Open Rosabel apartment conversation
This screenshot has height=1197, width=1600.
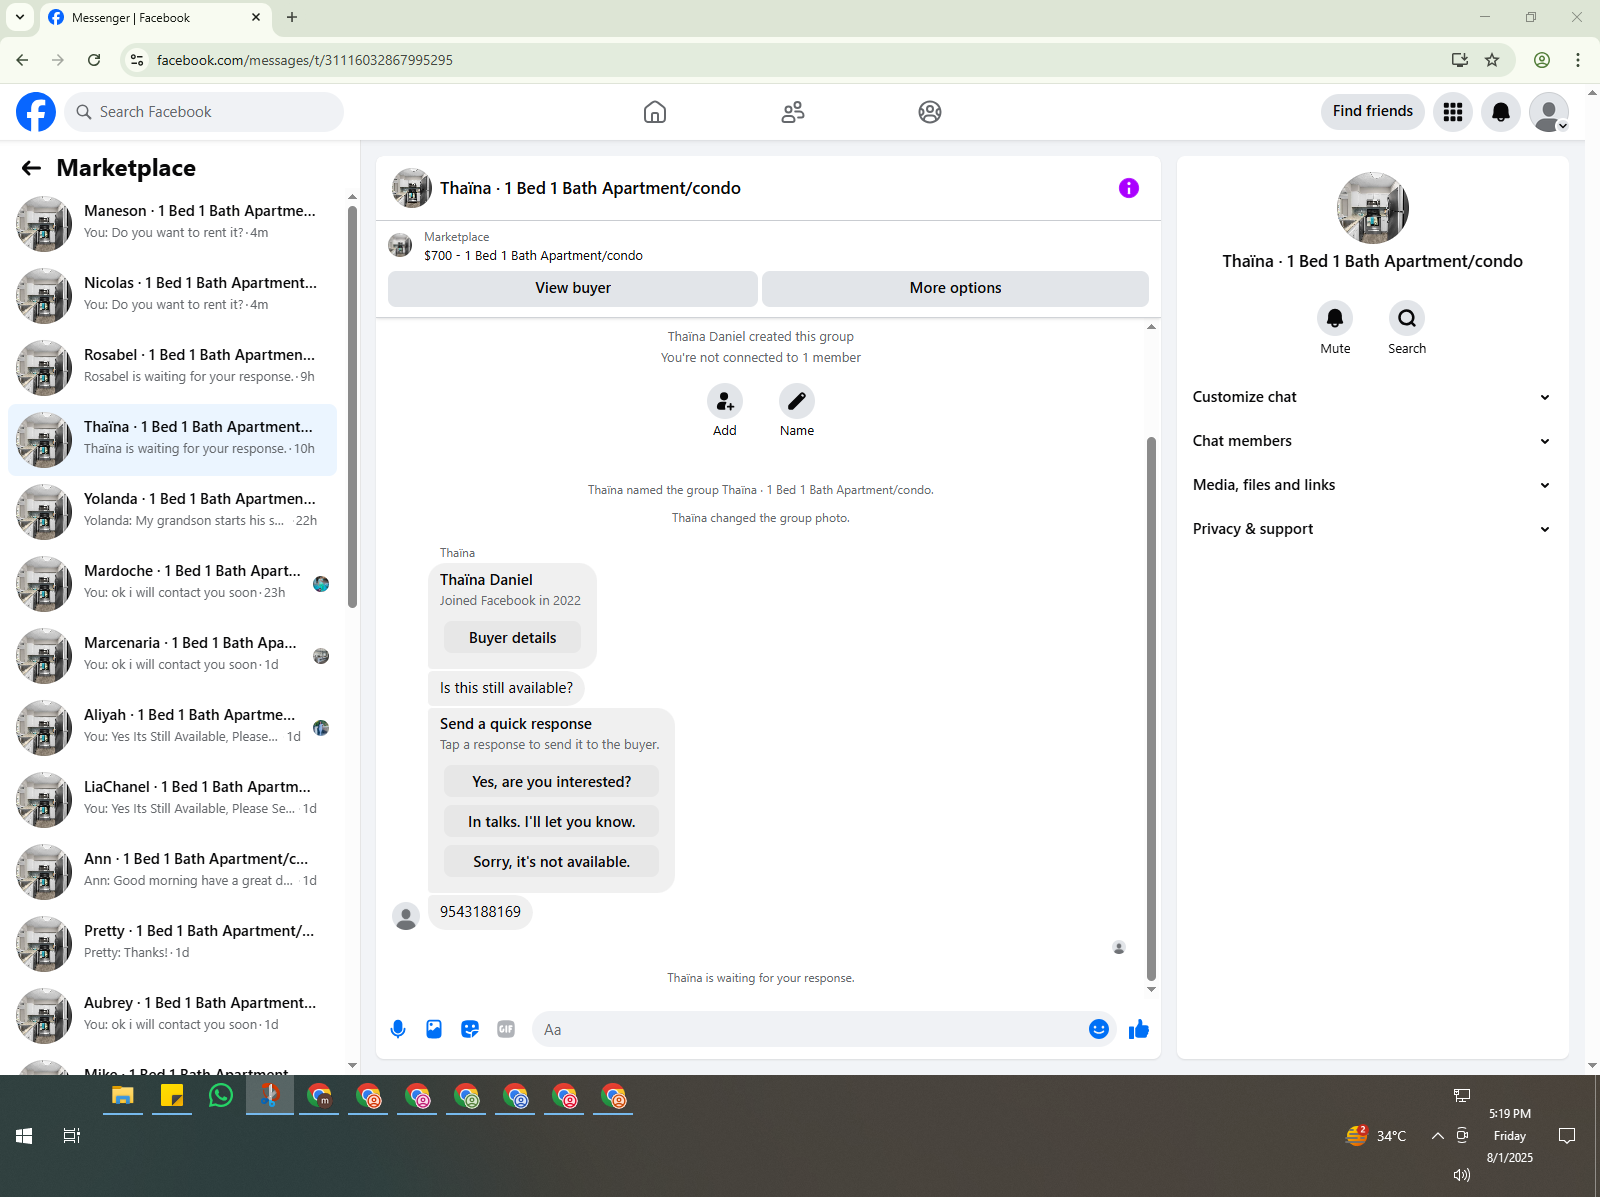tap(172, 368)
